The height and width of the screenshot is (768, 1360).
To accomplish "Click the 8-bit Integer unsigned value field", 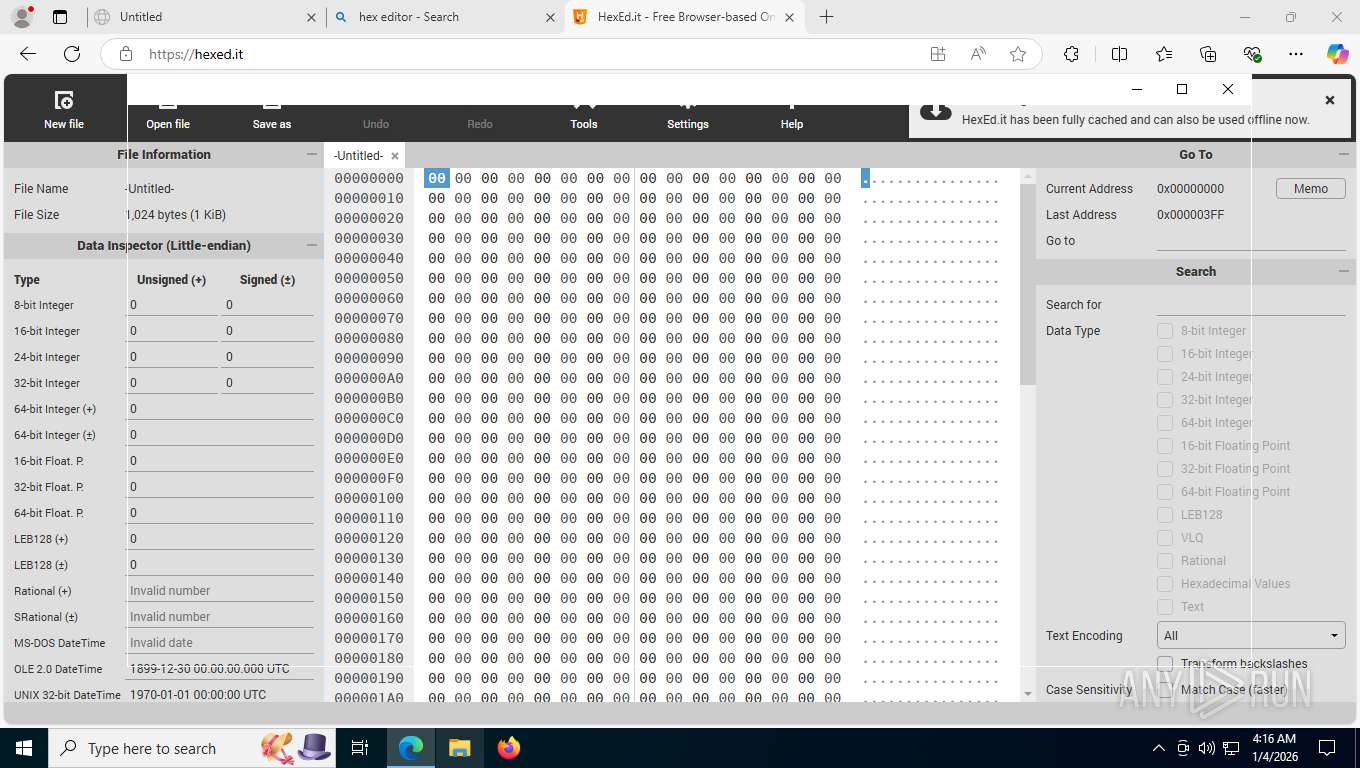I will [172, 305].
